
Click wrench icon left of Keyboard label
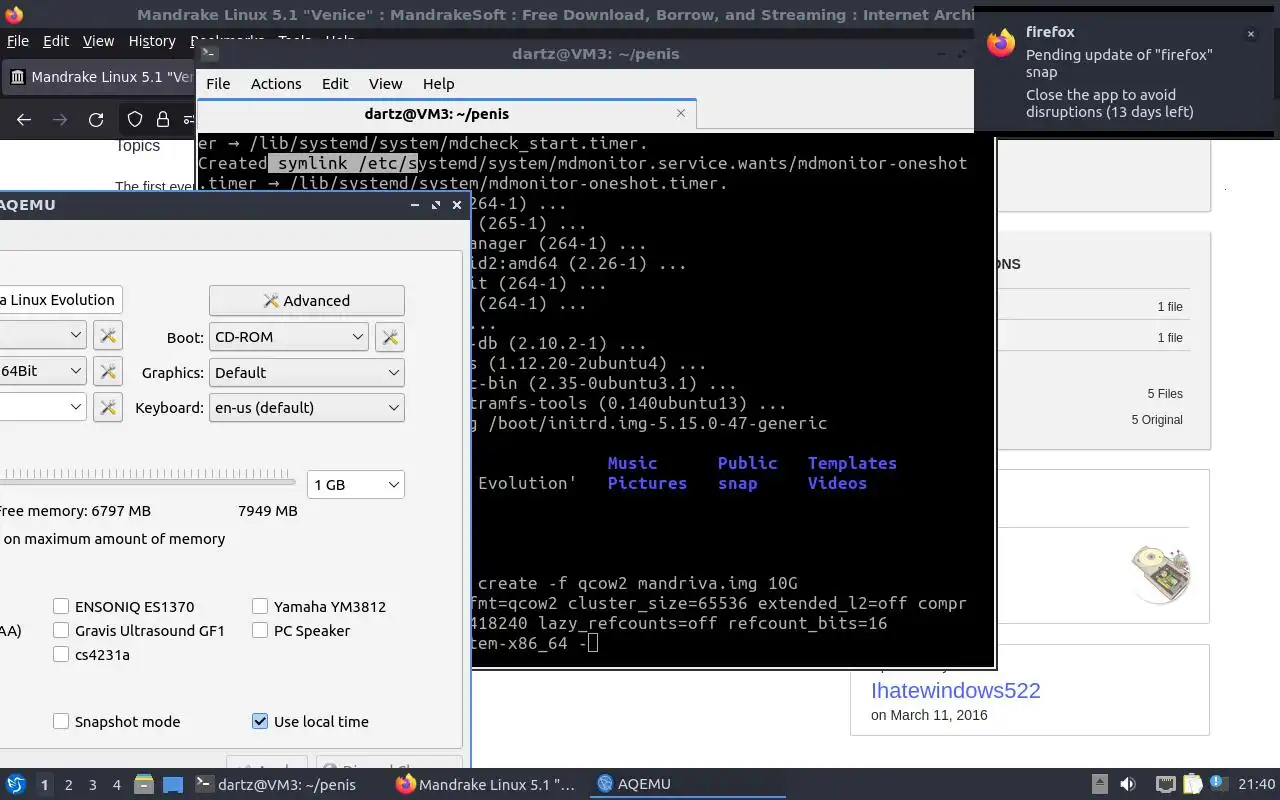(108, 407)
